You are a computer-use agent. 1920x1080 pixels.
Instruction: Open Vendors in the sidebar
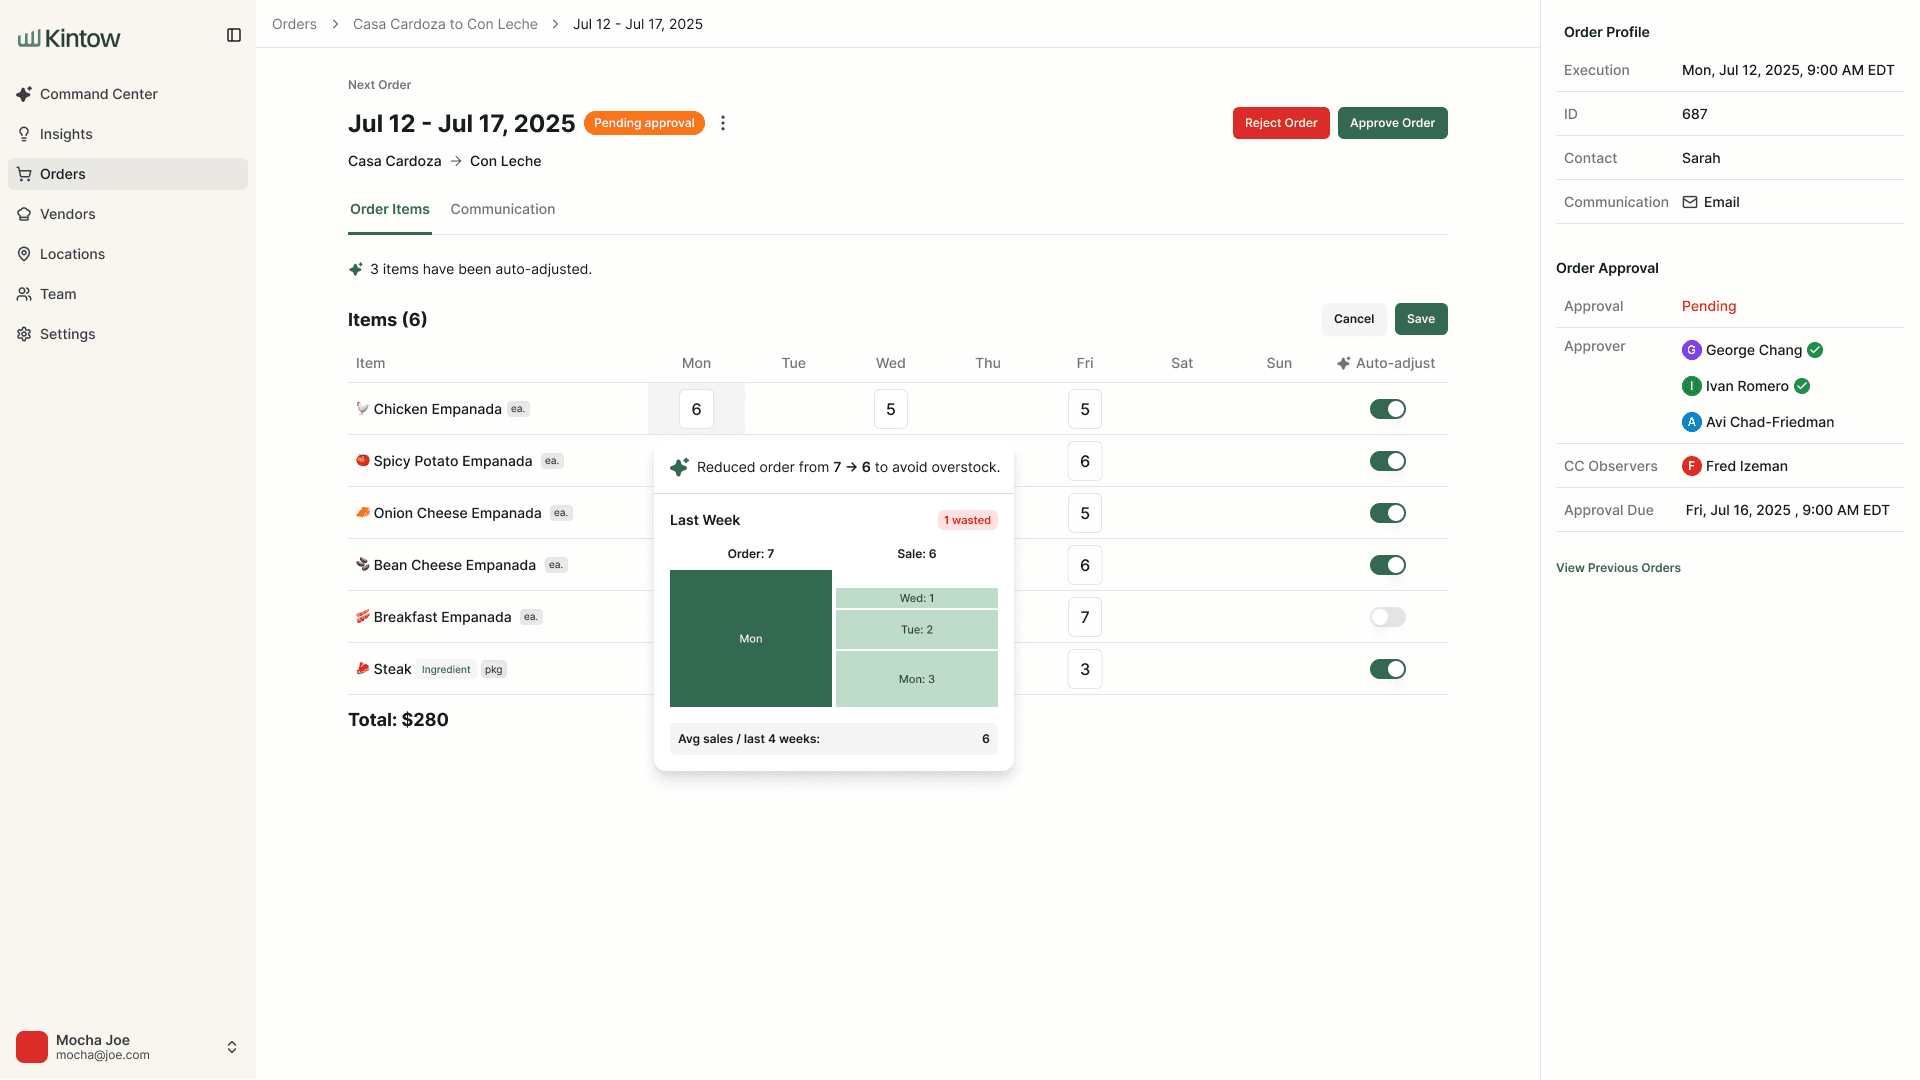tap(67, 214)
